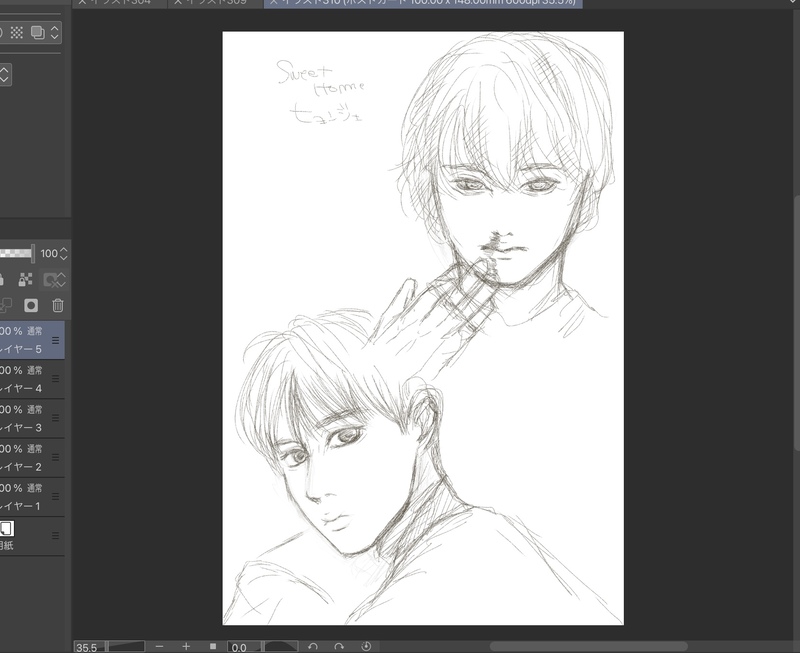800x653 pixels.
Task: Click the vertical canvas scrollbar
Action: 796,322
